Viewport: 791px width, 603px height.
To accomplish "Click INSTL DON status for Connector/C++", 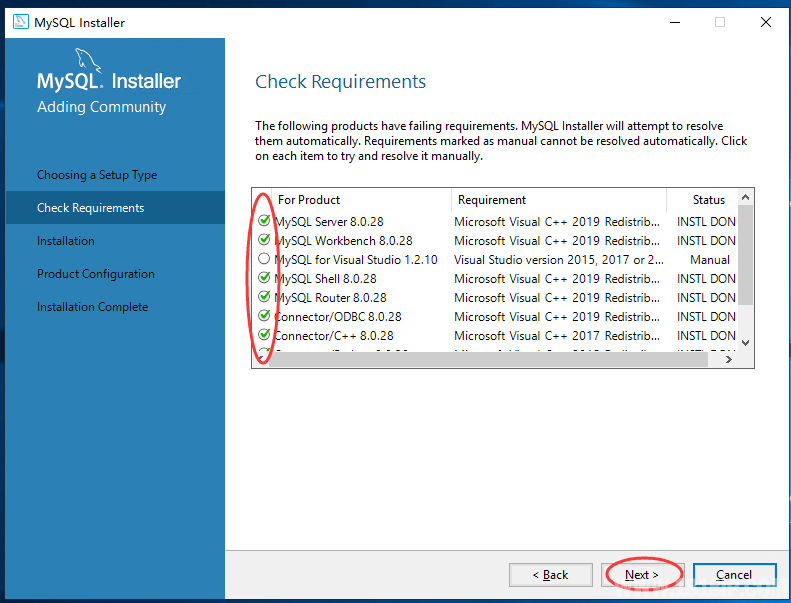I will pyautogui.click(x=706, y=336).
